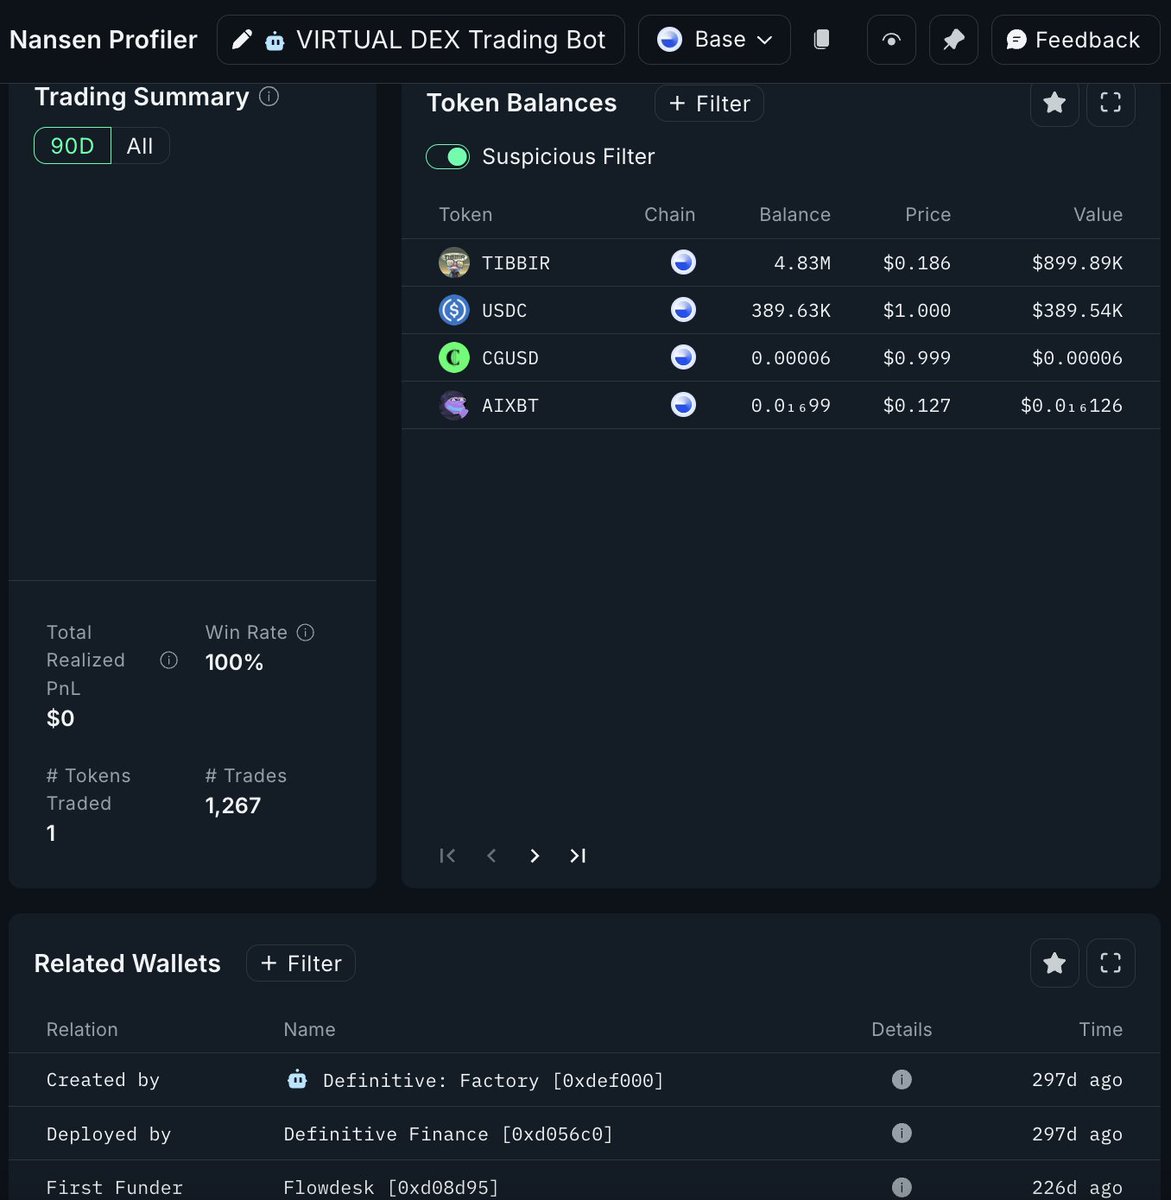Click the TIBBIR token logo
The width and height of the screenshot is (1171, 1200).
click(x=454, y=262)
